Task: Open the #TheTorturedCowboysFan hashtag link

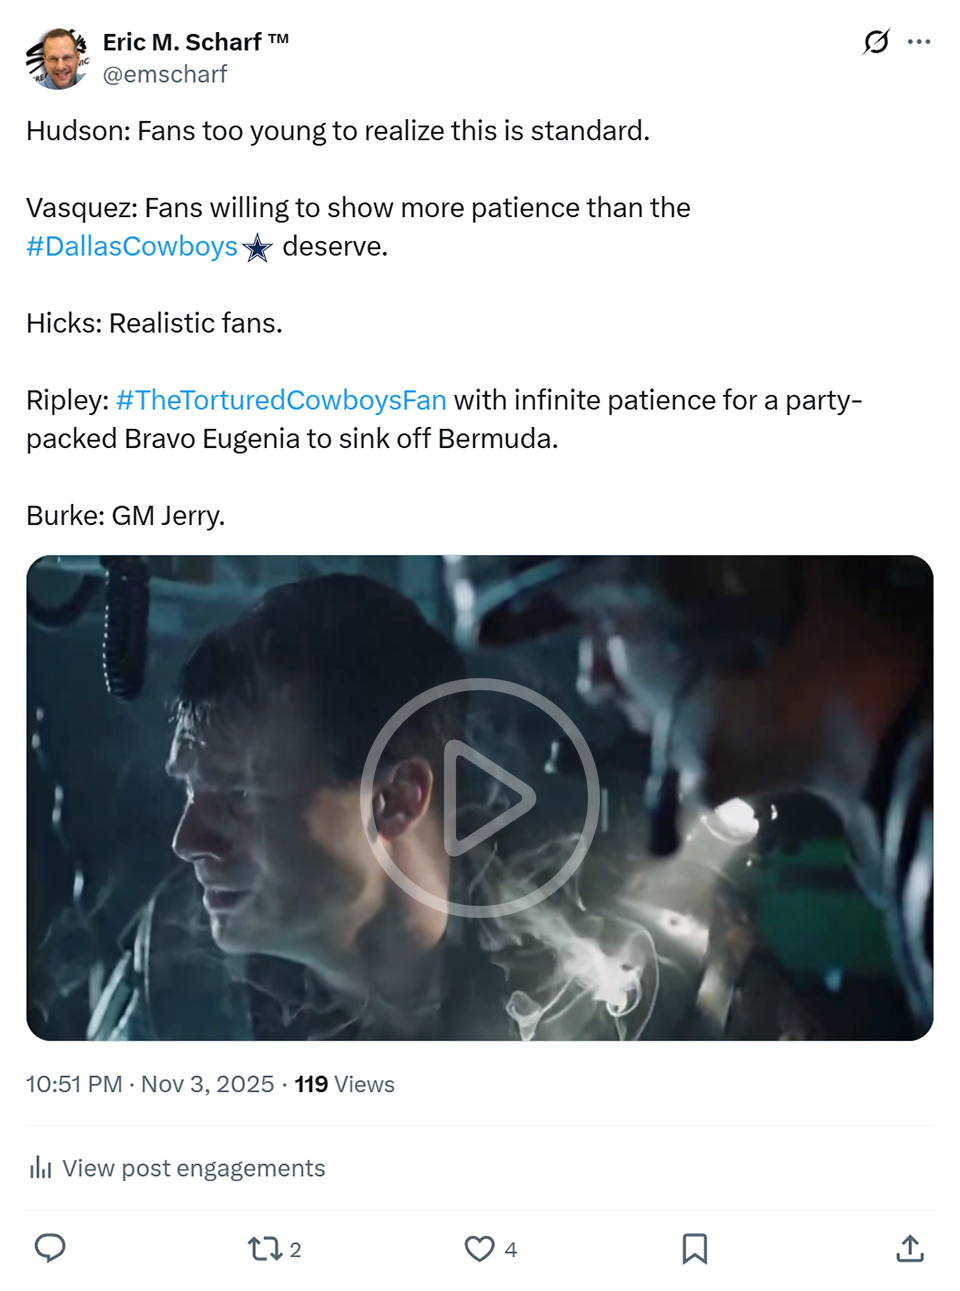Action: click(281, 400)
